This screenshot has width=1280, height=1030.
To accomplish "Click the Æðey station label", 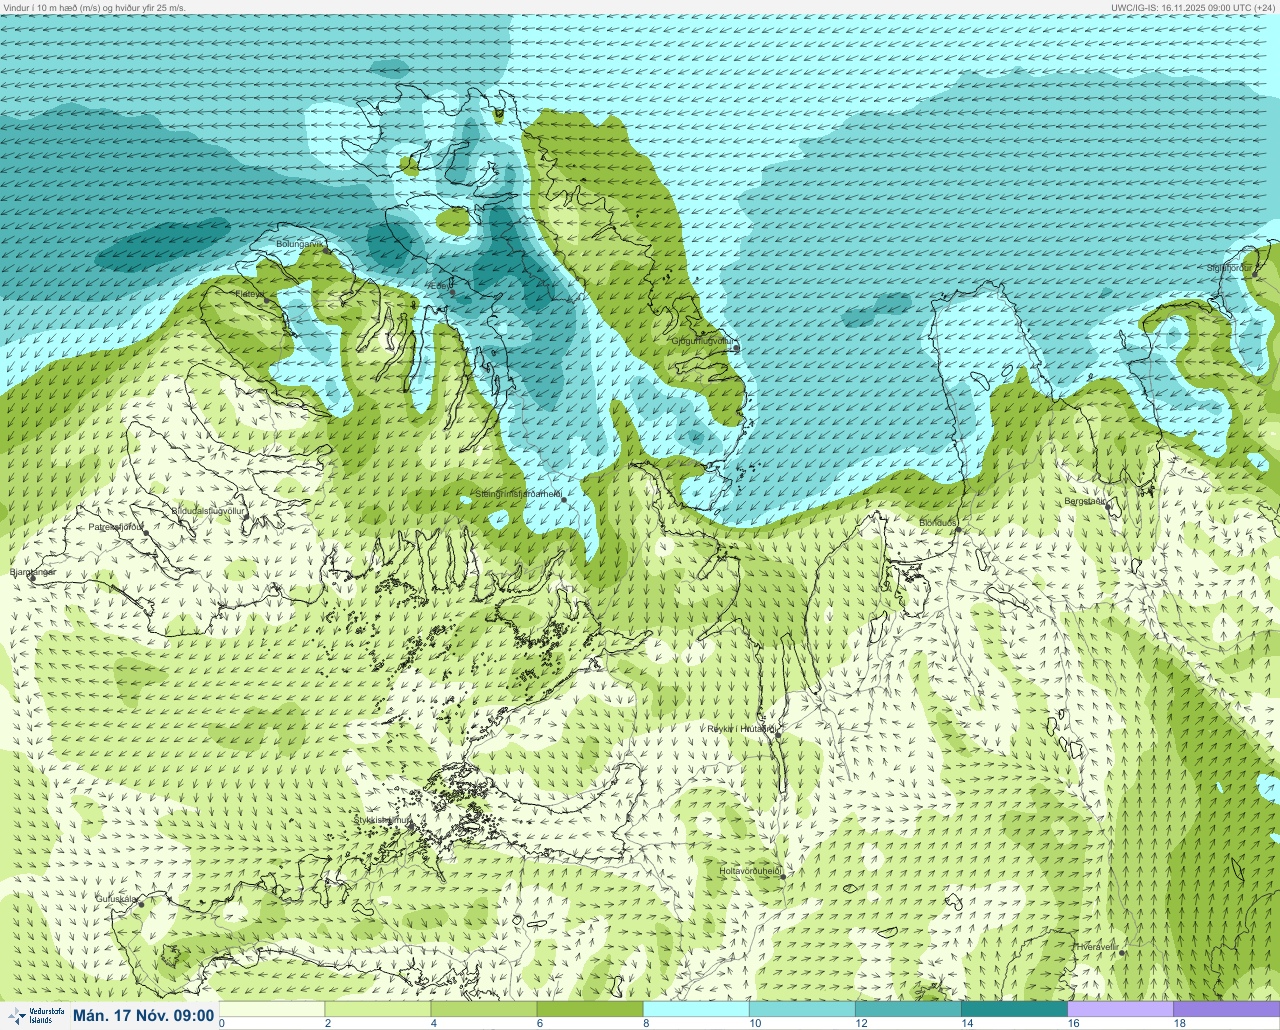I will click(x=439, y=286).
